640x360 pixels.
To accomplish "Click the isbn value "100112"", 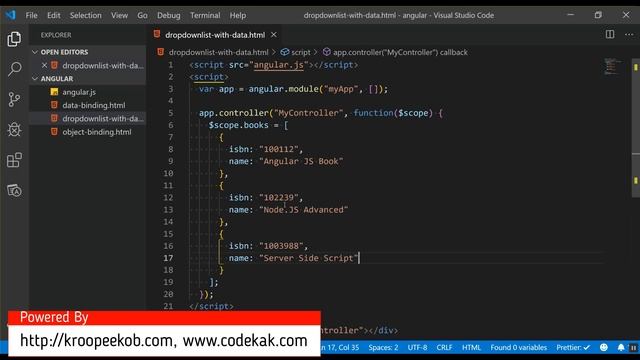I will 279,149.
